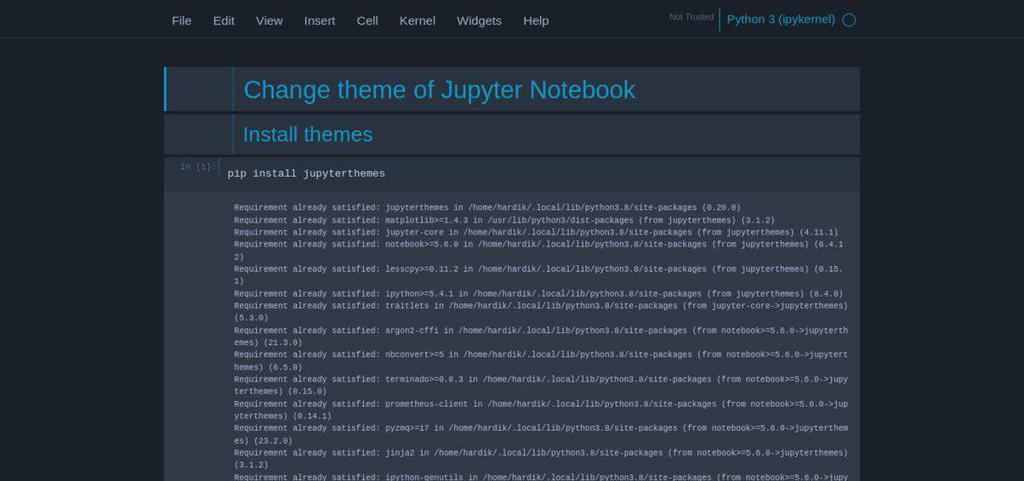The image size is (1024, 481).
Task: Open the Widgets menu
Action: pos(479,21)
